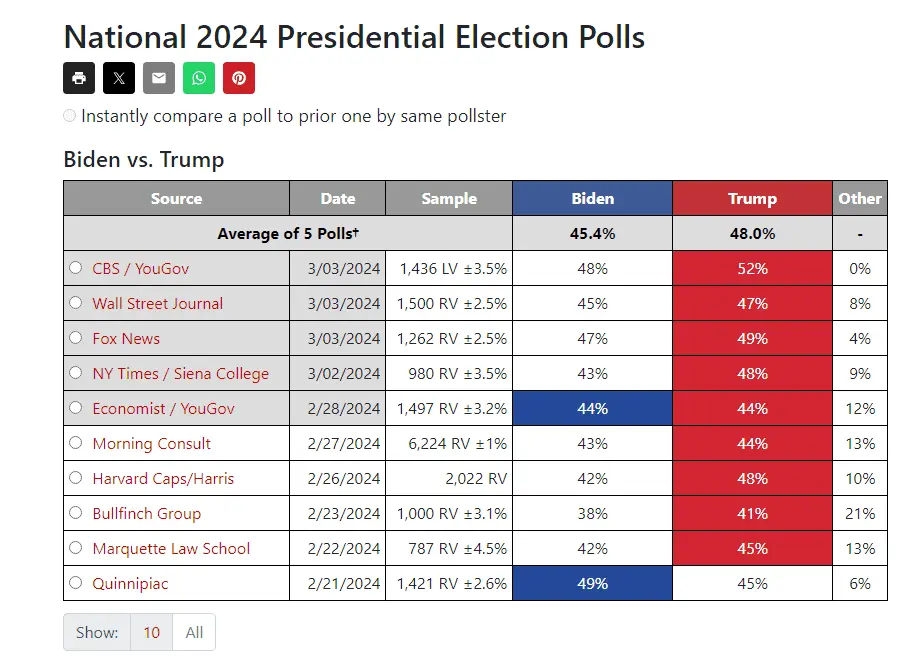Show 10 polls in the table
The image size is (908, 671).
tap(152, 632)
